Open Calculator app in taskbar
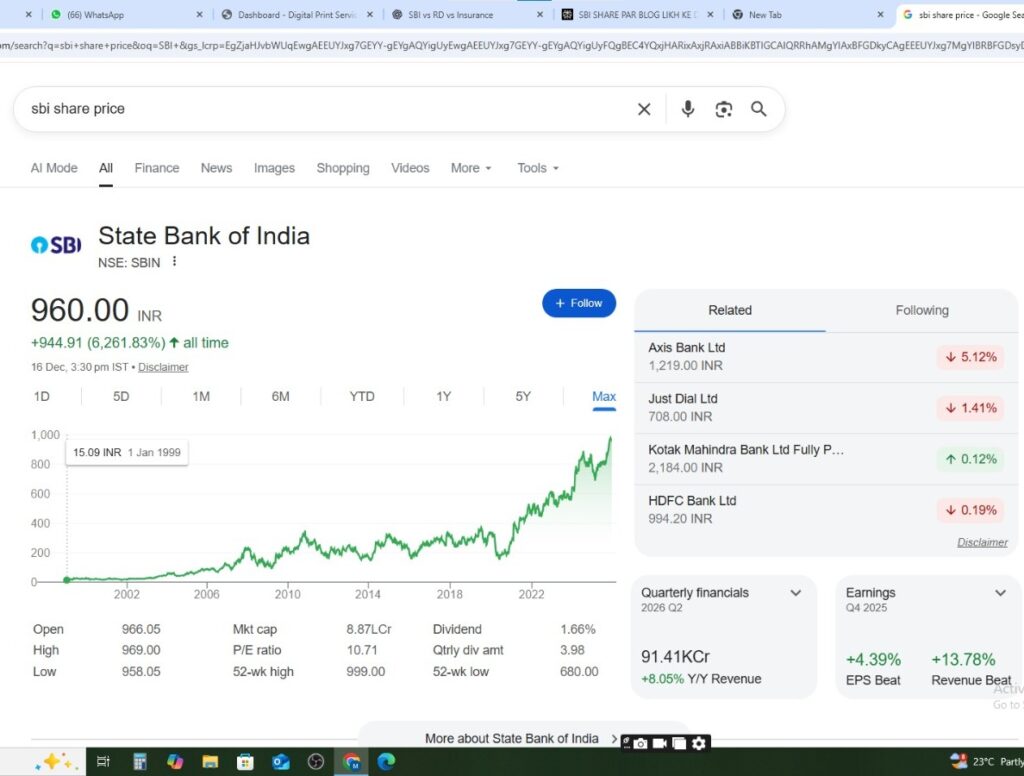The width and height of the screenshot is (1024, 776). [140, 761]
